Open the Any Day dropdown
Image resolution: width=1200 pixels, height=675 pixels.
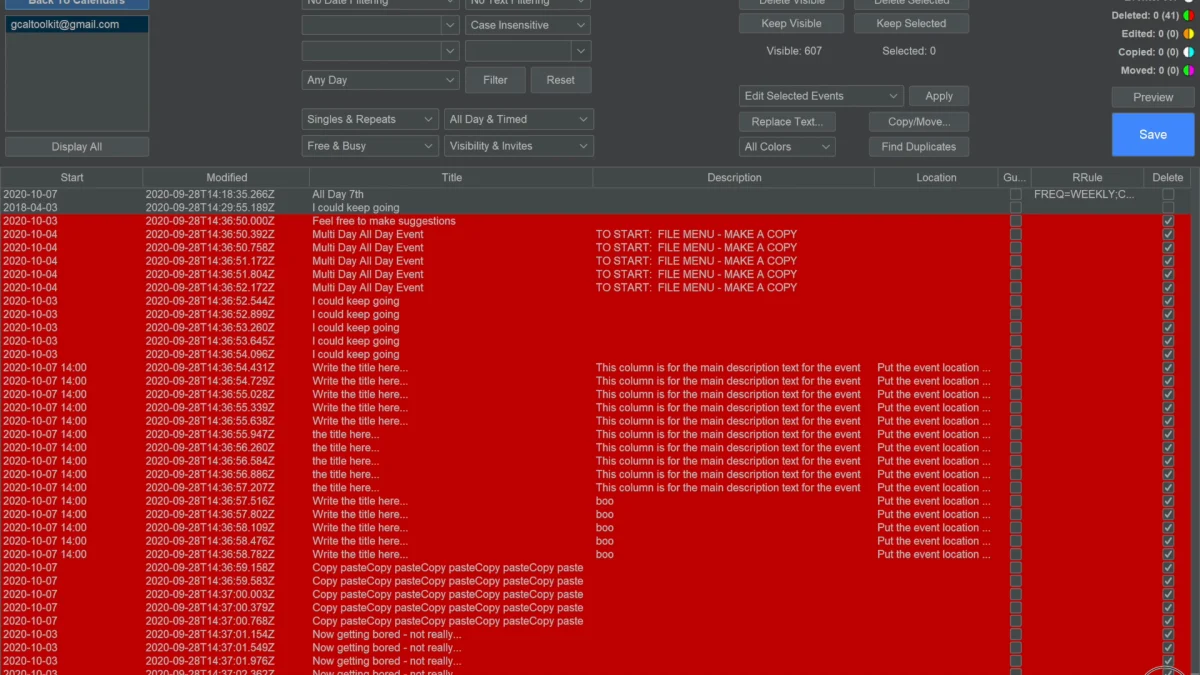pyautogui.click(x=381, y=80)
